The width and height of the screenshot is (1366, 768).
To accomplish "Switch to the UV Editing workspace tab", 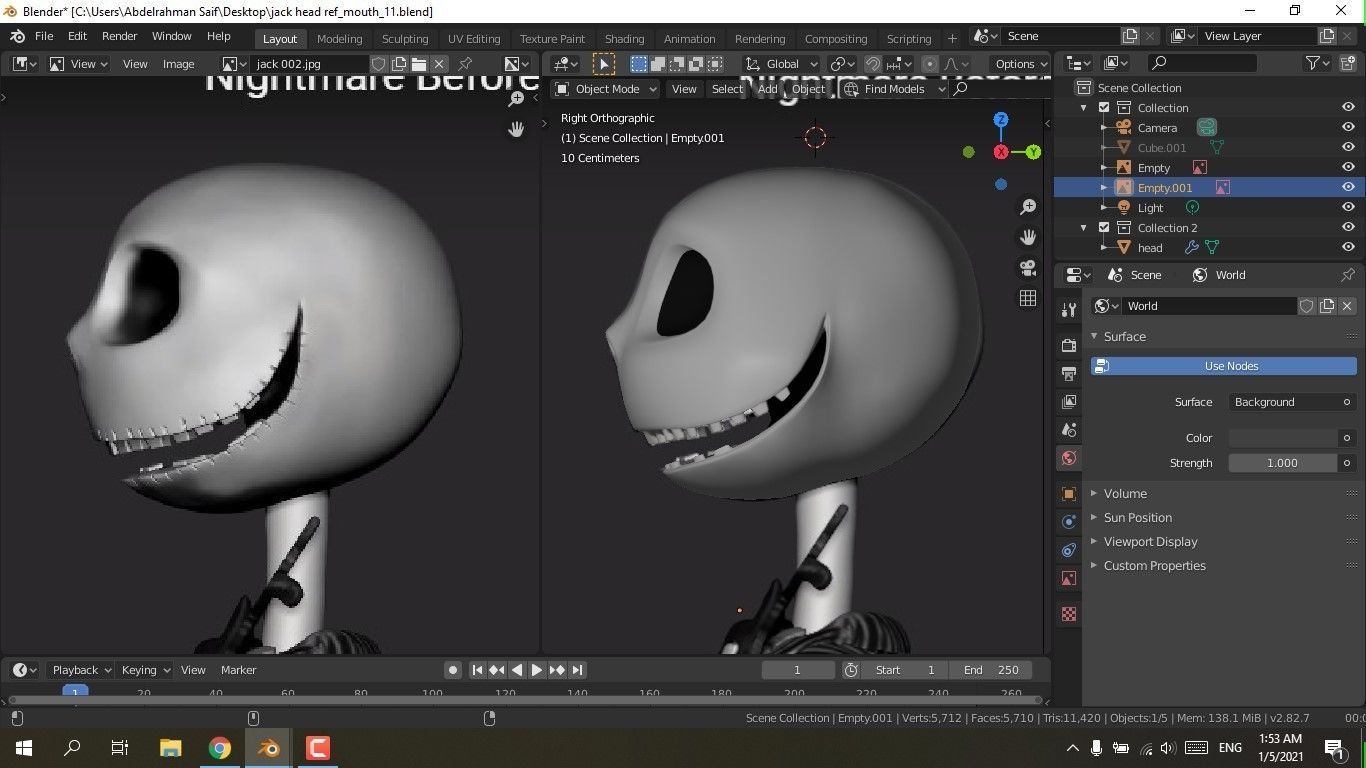I will point(474,39).
